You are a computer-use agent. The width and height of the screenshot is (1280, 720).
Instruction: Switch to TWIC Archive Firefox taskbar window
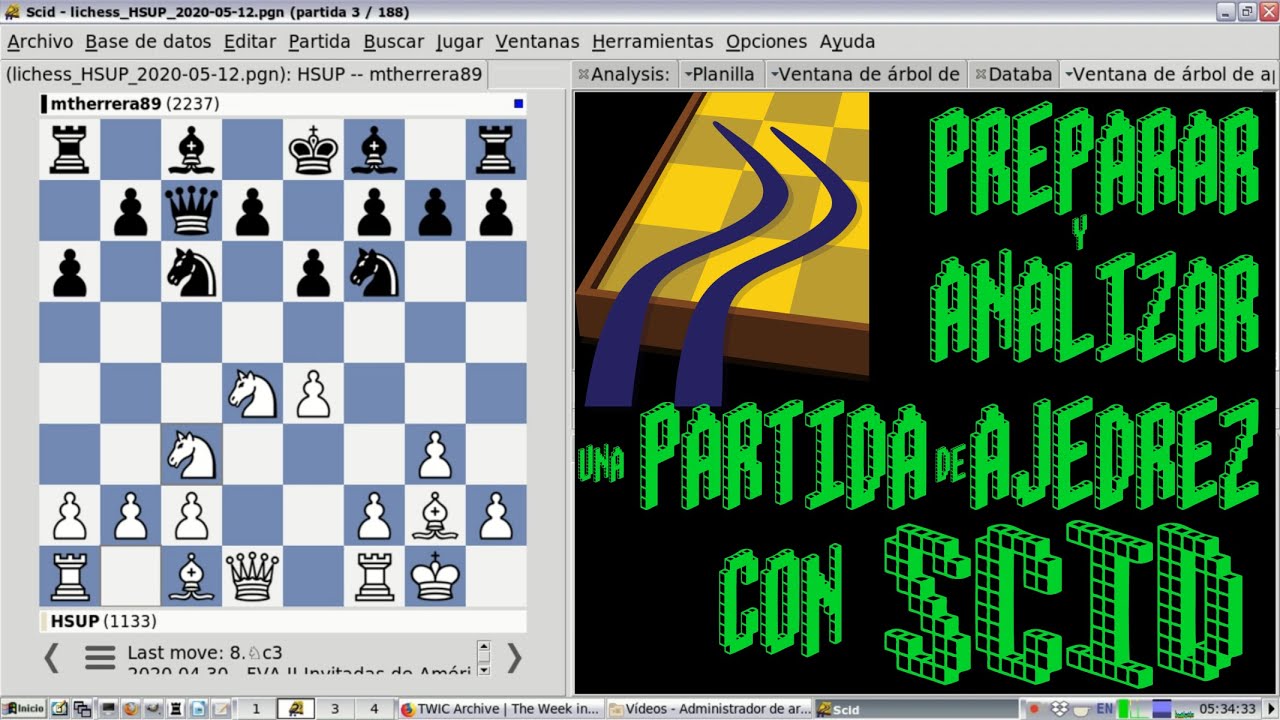(x=500, y=709)
